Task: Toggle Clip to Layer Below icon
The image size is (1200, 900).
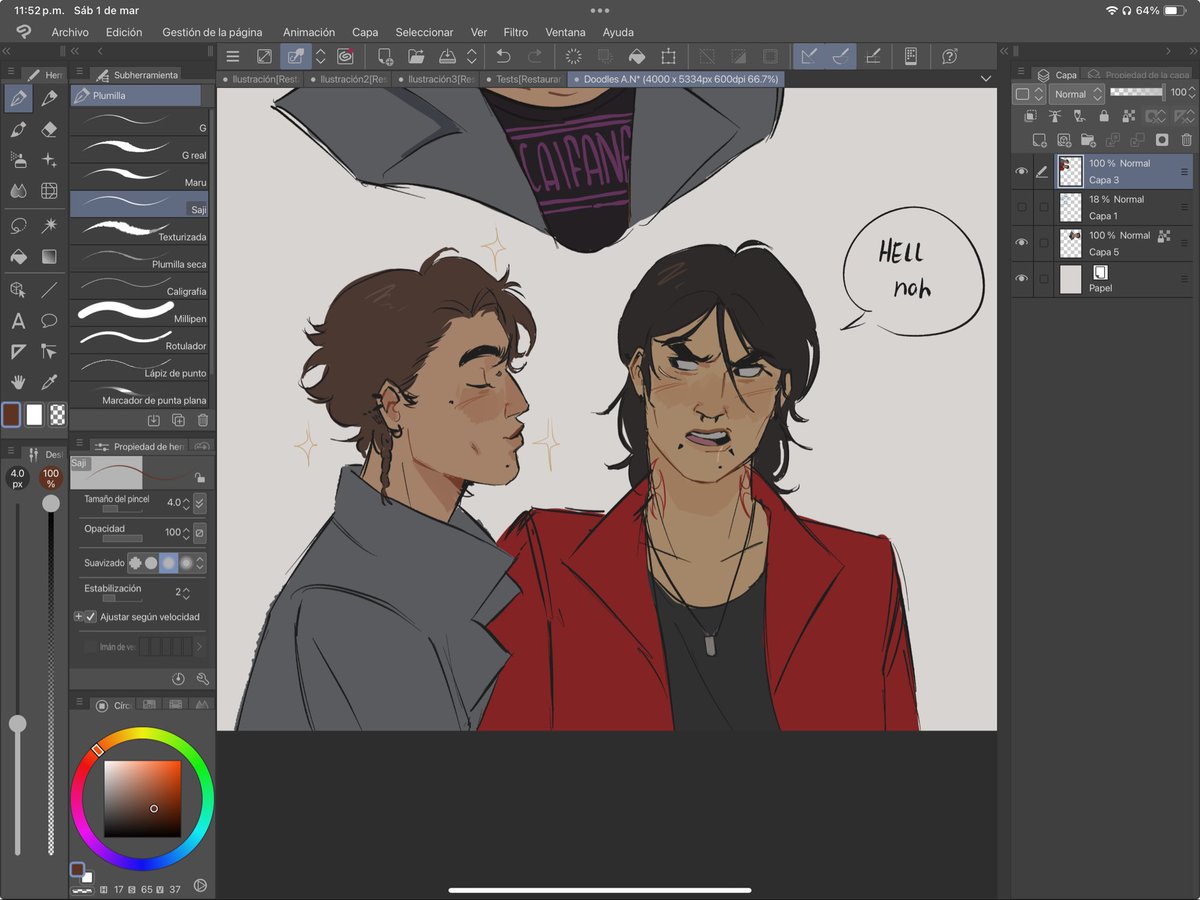Action: [1031, 116]
